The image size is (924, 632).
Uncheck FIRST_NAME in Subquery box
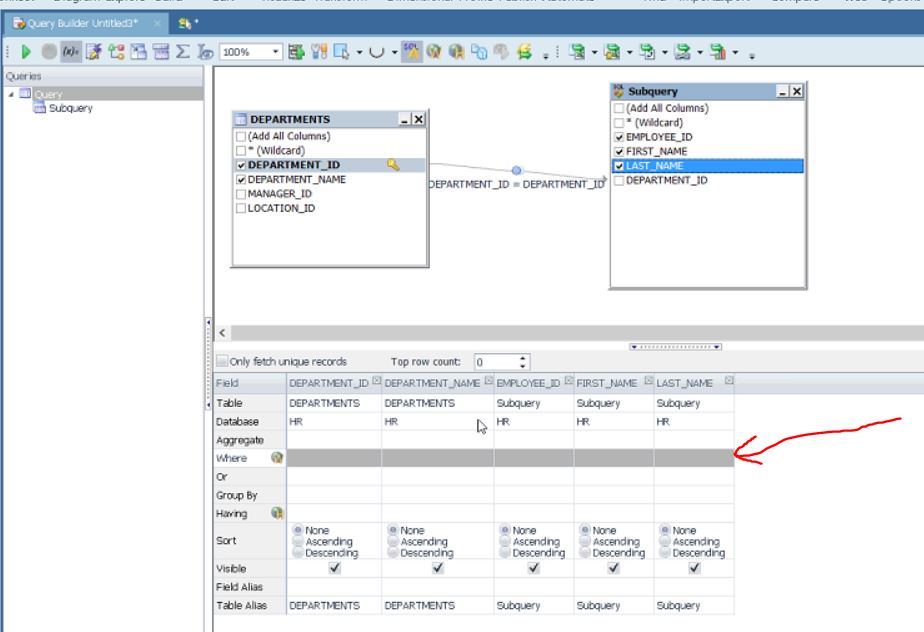click(x=619, y=152)
